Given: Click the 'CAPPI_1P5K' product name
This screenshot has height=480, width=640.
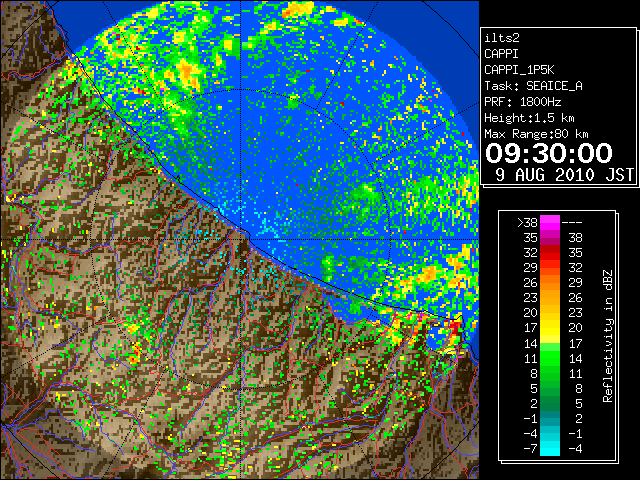Looking at the screenshot, I should [x=519, y=70].
